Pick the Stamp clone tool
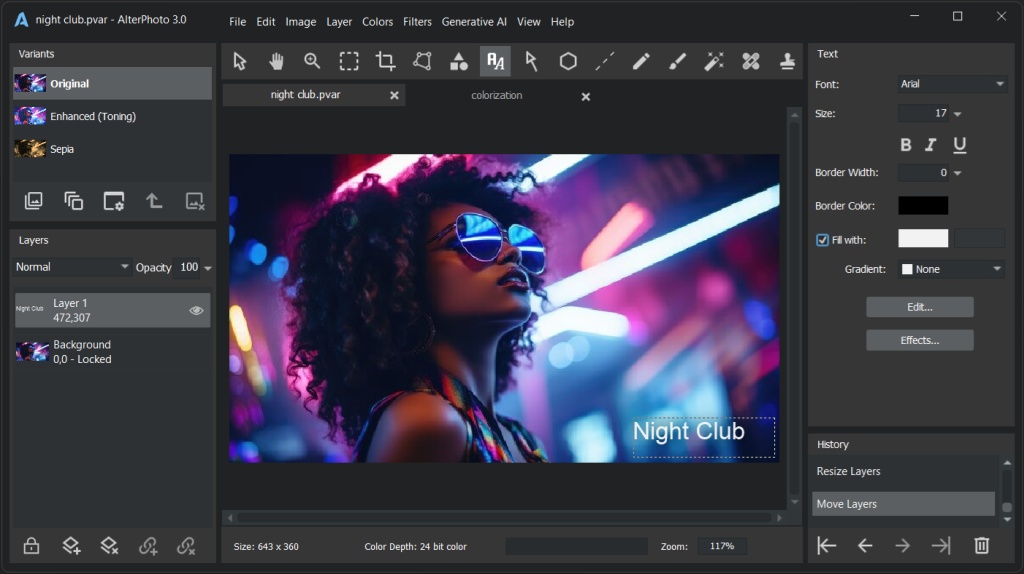 tap(788, 61)
